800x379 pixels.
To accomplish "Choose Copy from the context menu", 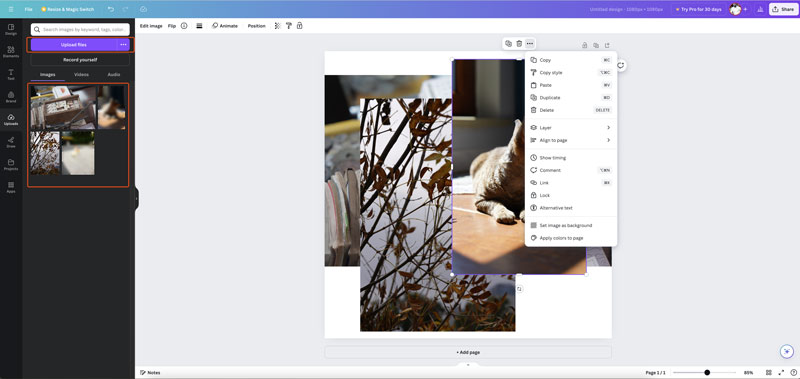I will 571,60.
